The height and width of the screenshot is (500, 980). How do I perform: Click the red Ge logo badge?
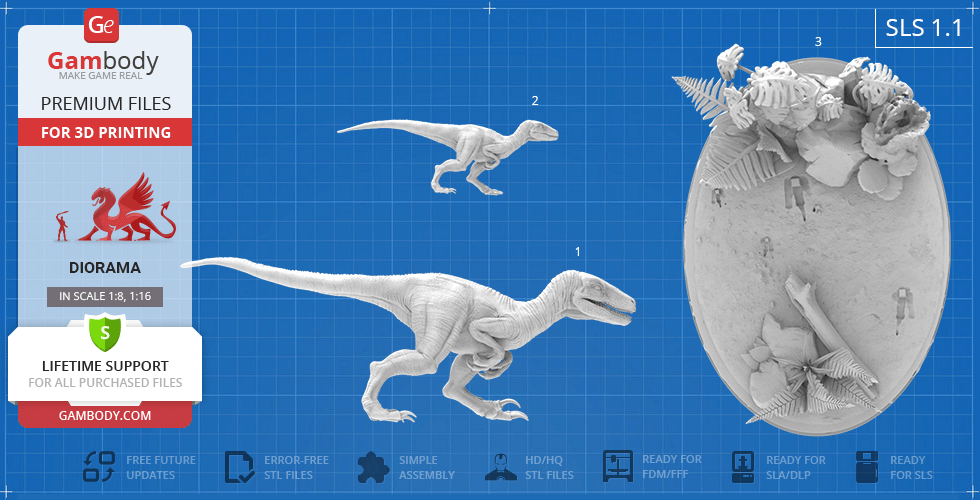point(104,23)
